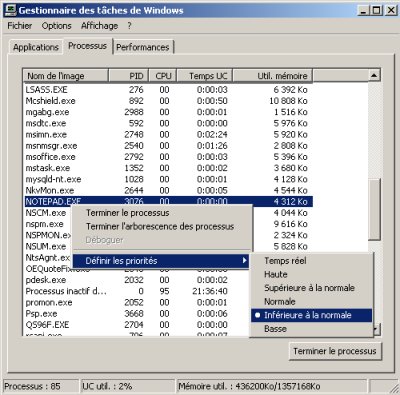Select the msimn.exe process row
The width and height of the screenshot is (400, 395).
168,135
